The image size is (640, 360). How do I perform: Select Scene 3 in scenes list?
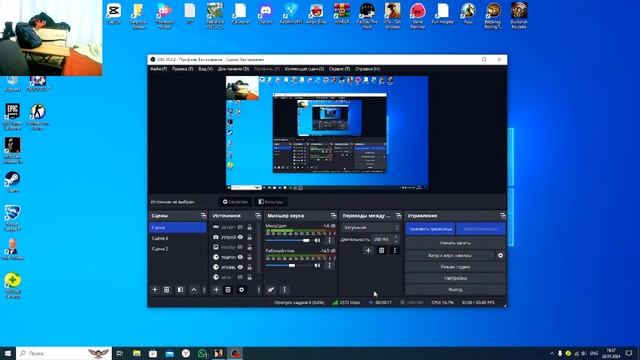(x=178, y=238)
